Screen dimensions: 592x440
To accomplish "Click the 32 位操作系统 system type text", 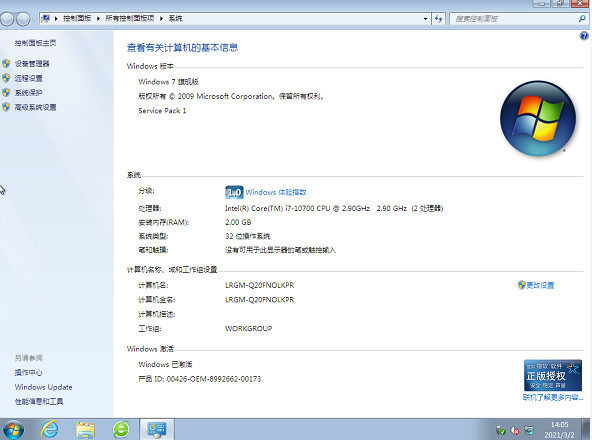I will point(248,236).
